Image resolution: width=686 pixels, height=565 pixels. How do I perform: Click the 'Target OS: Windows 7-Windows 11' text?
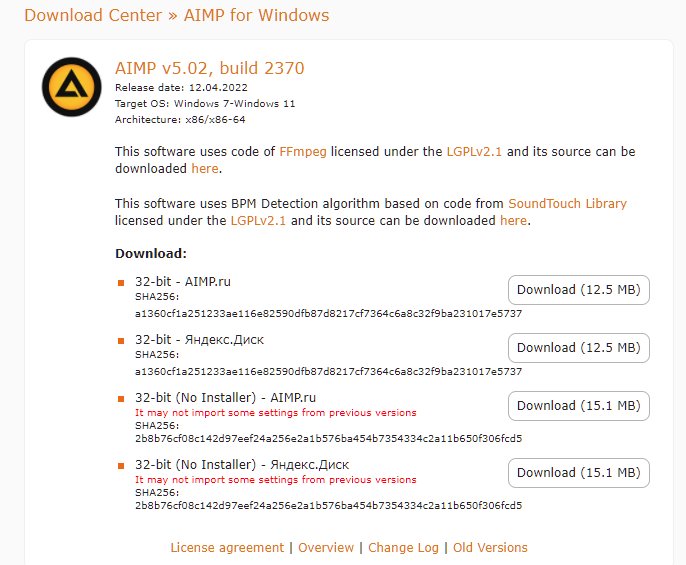pos(205,104)
